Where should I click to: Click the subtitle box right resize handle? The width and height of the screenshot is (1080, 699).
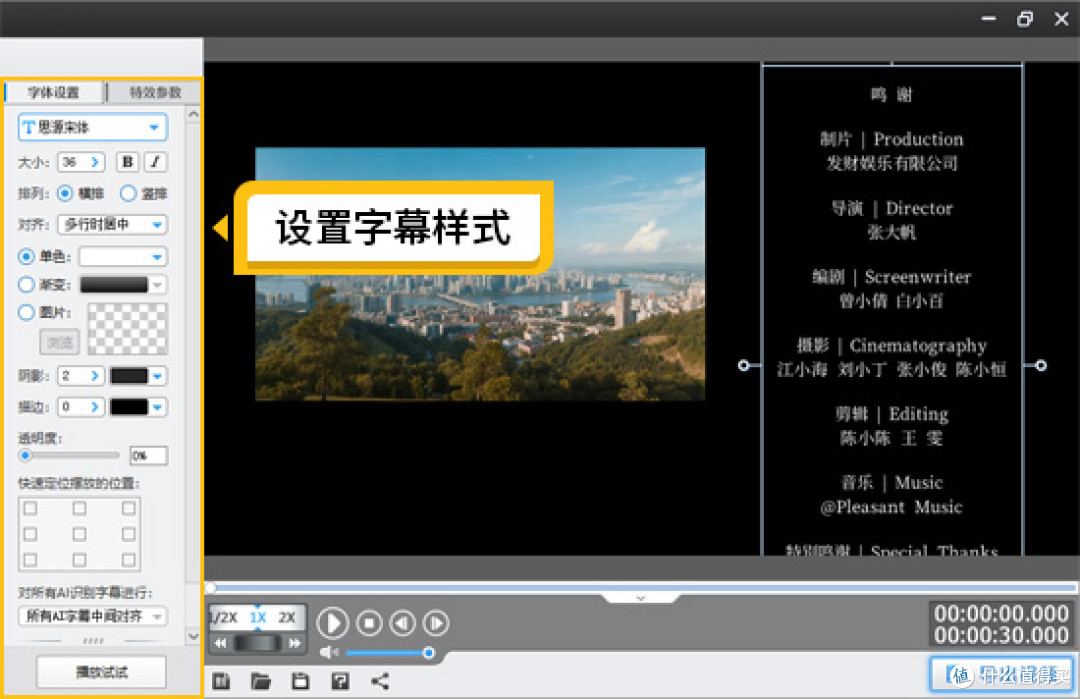click(x=1041, y=365)
